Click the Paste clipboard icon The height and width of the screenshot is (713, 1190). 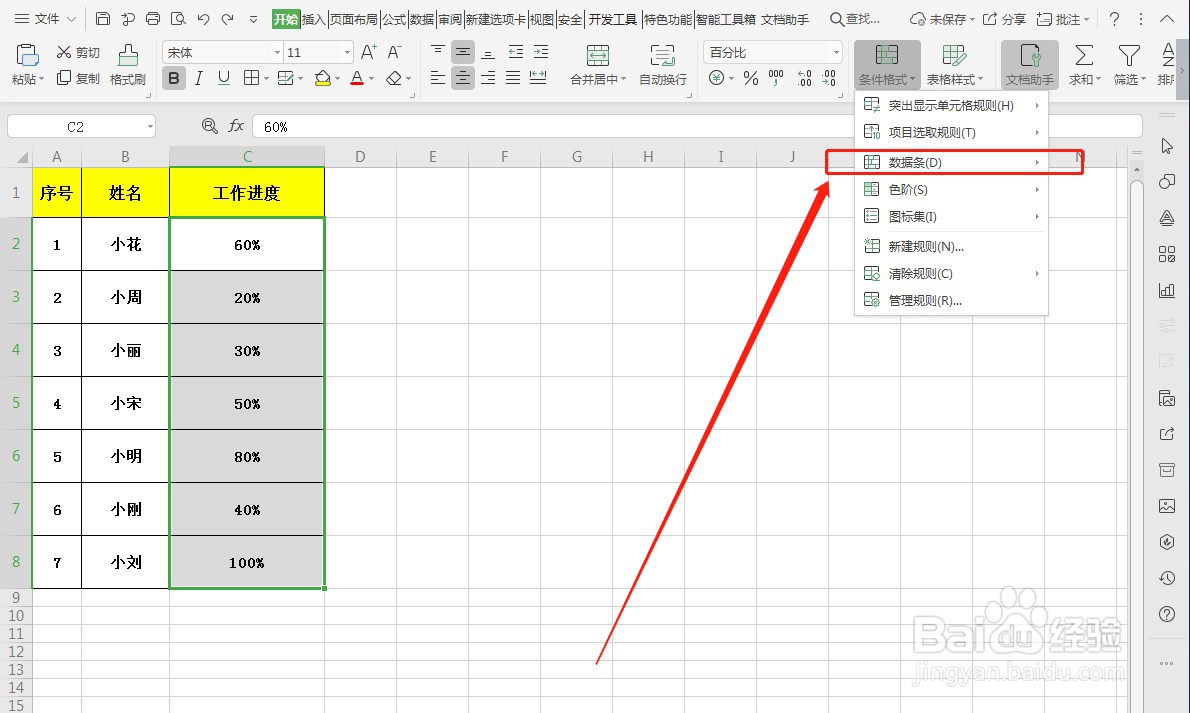click(27, 55)
